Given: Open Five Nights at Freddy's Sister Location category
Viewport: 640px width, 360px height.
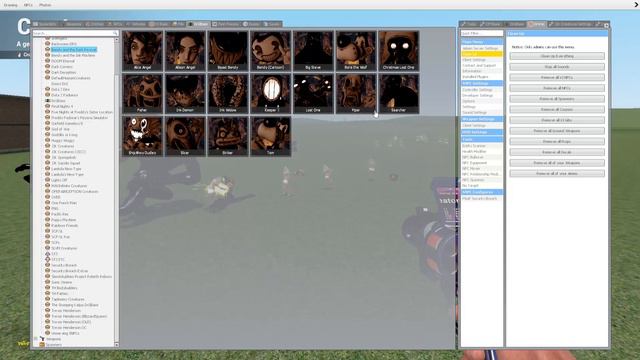Looking at the screenshot, I should coord(82,112).
